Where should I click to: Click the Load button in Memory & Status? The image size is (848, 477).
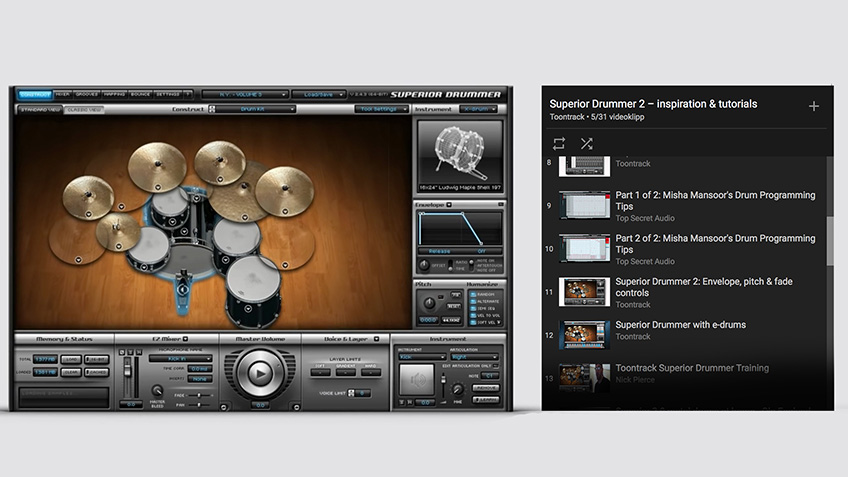(x=71, y=359)
